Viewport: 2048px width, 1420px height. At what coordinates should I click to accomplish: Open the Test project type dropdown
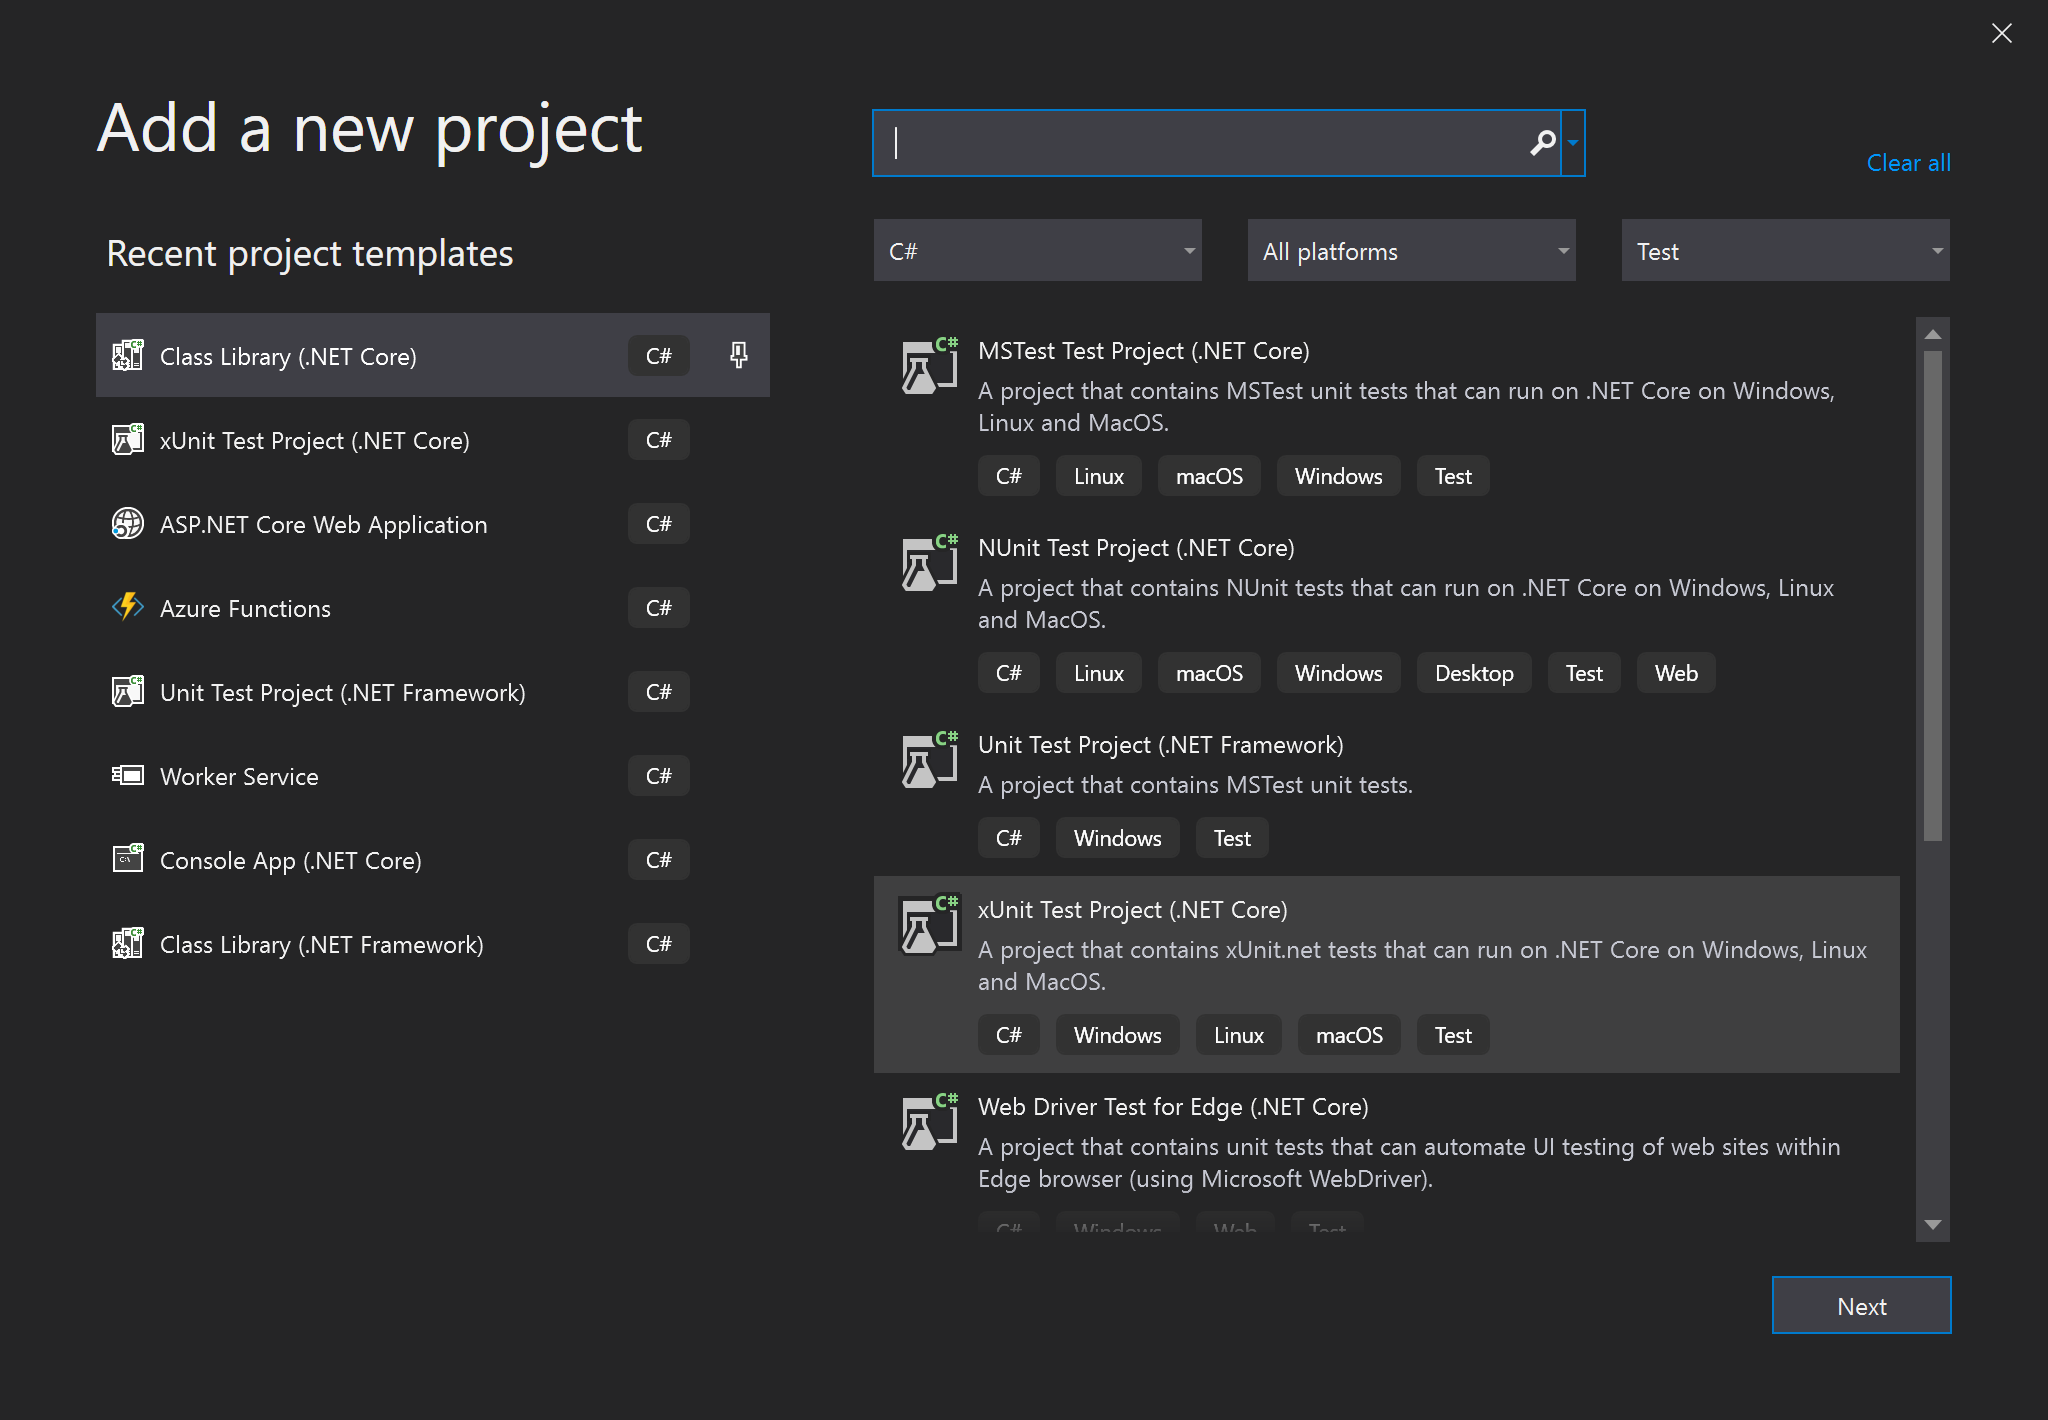[x=1785, y=251]
